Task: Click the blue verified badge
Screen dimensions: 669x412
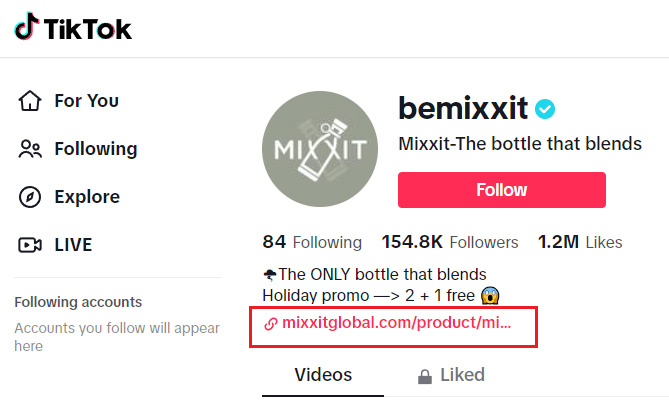Action: (545, 109)
